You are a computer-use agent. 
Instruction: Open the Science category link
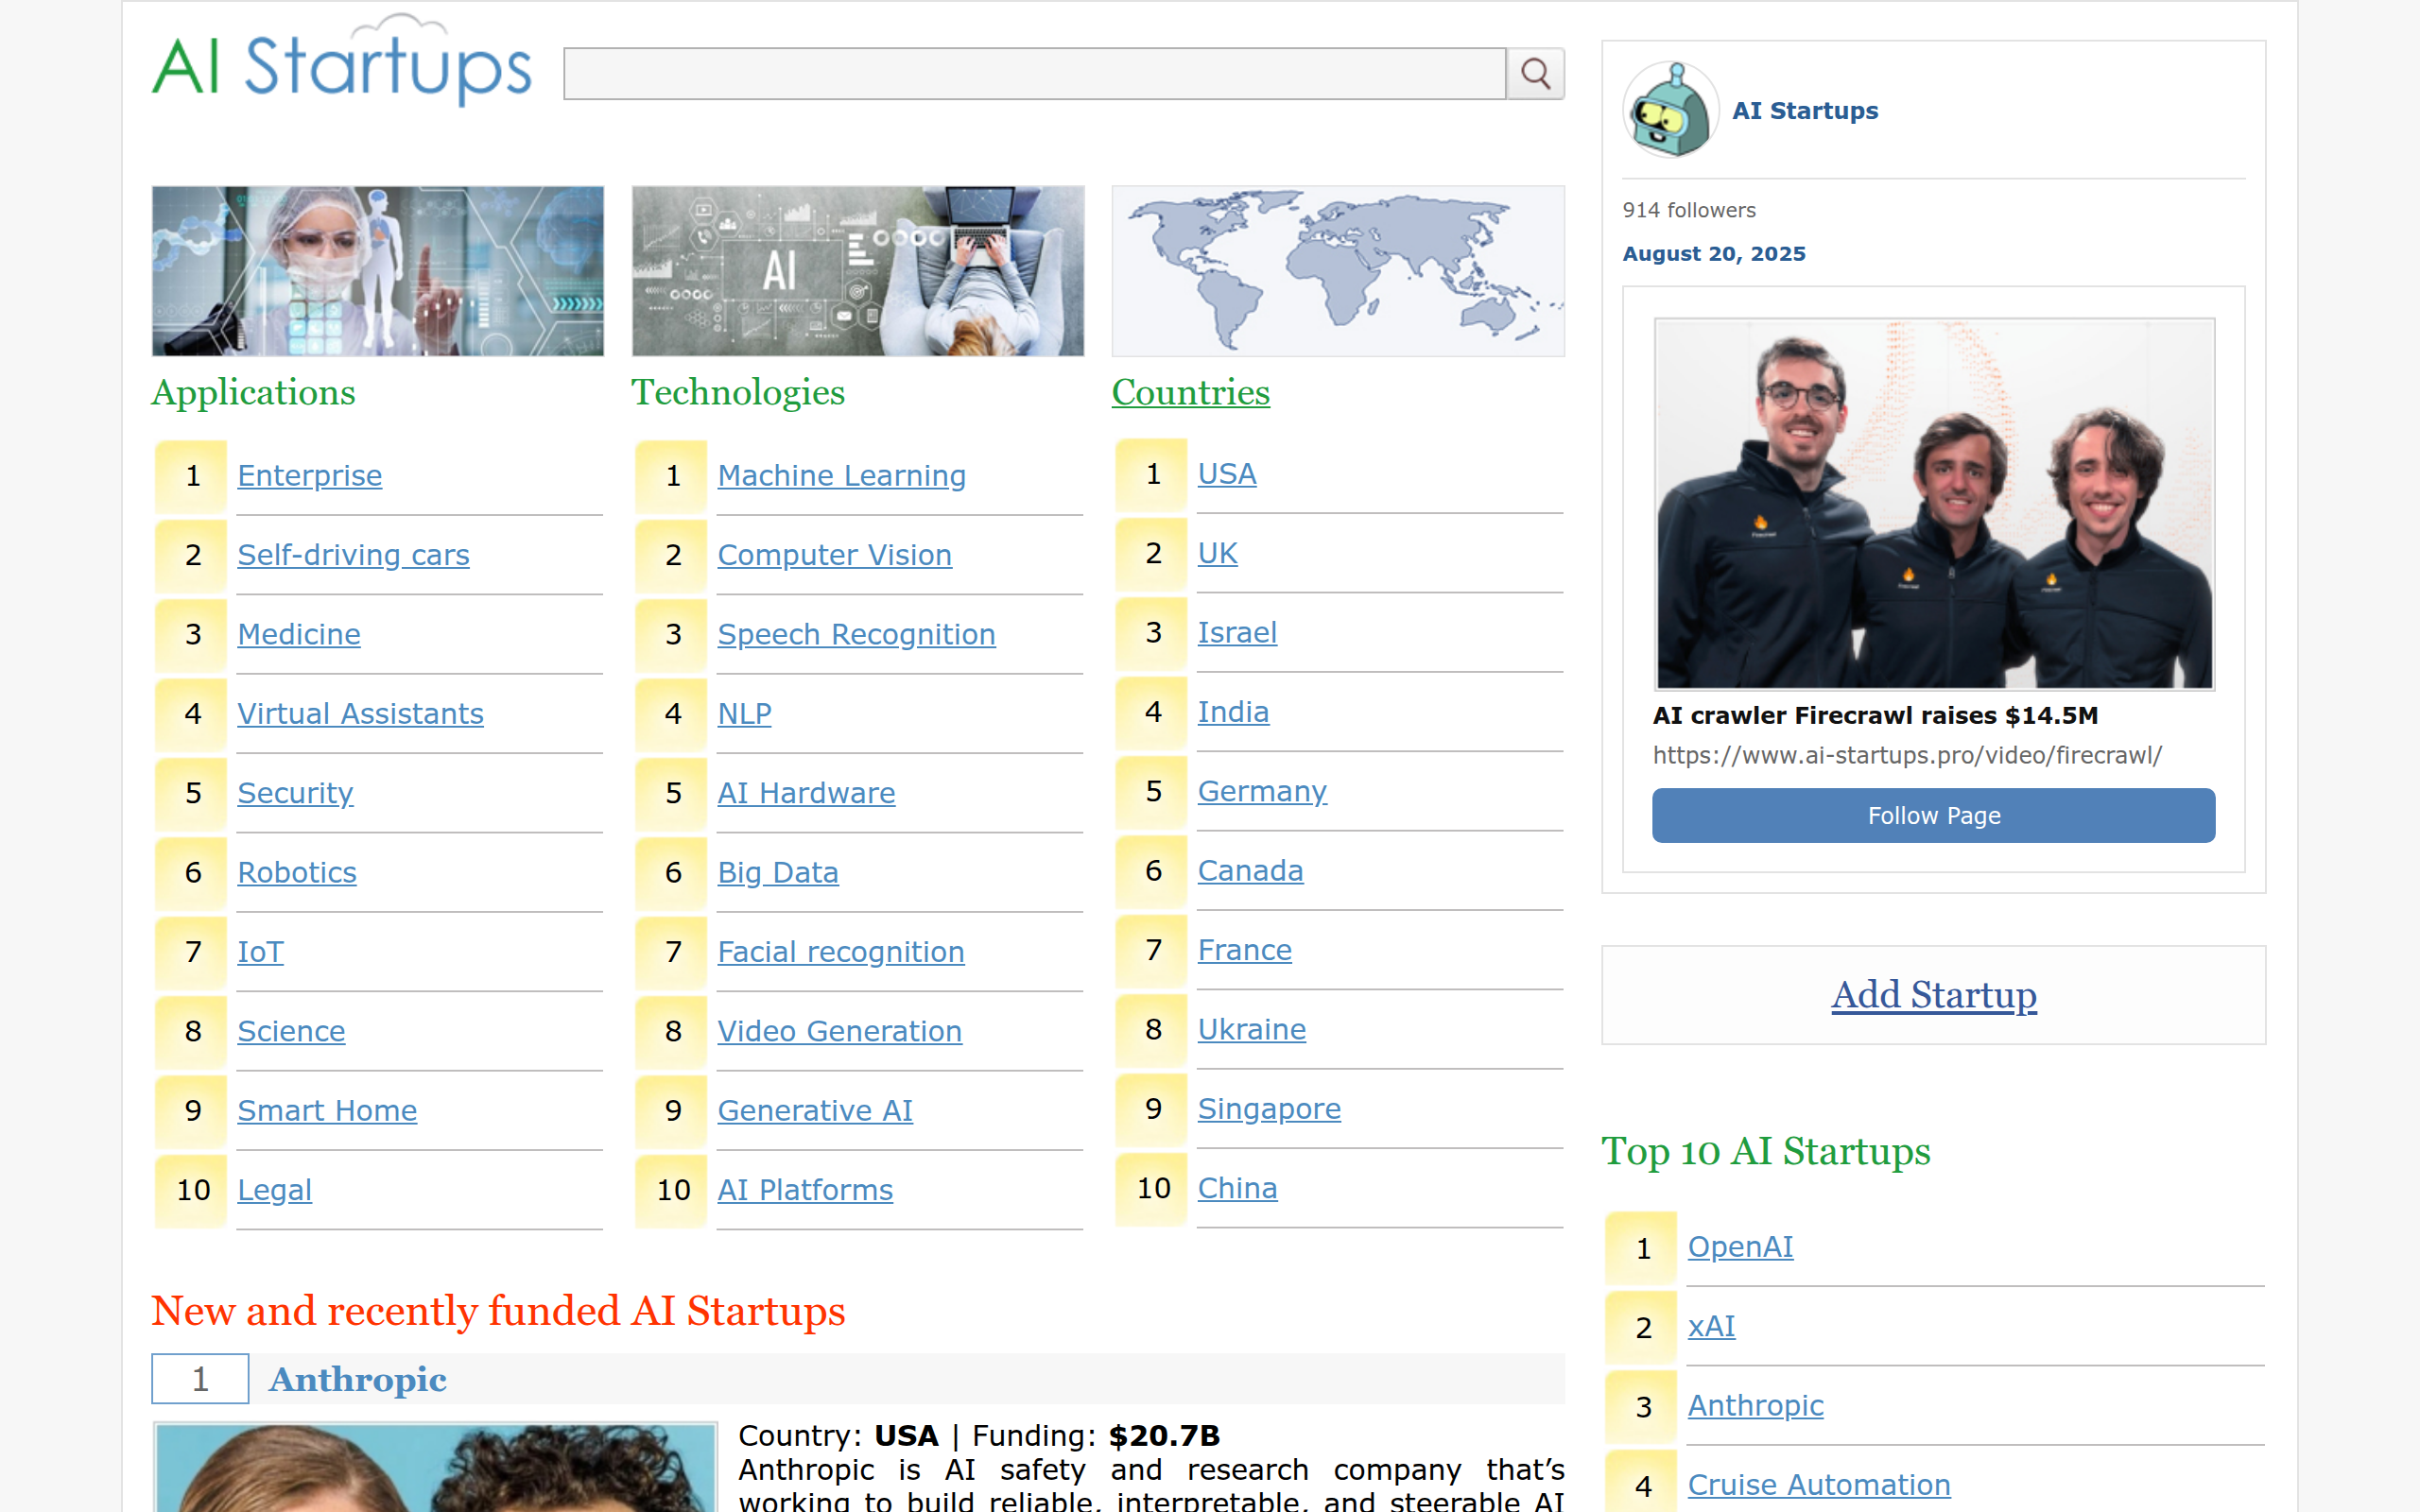click(x=291, y=1031)
